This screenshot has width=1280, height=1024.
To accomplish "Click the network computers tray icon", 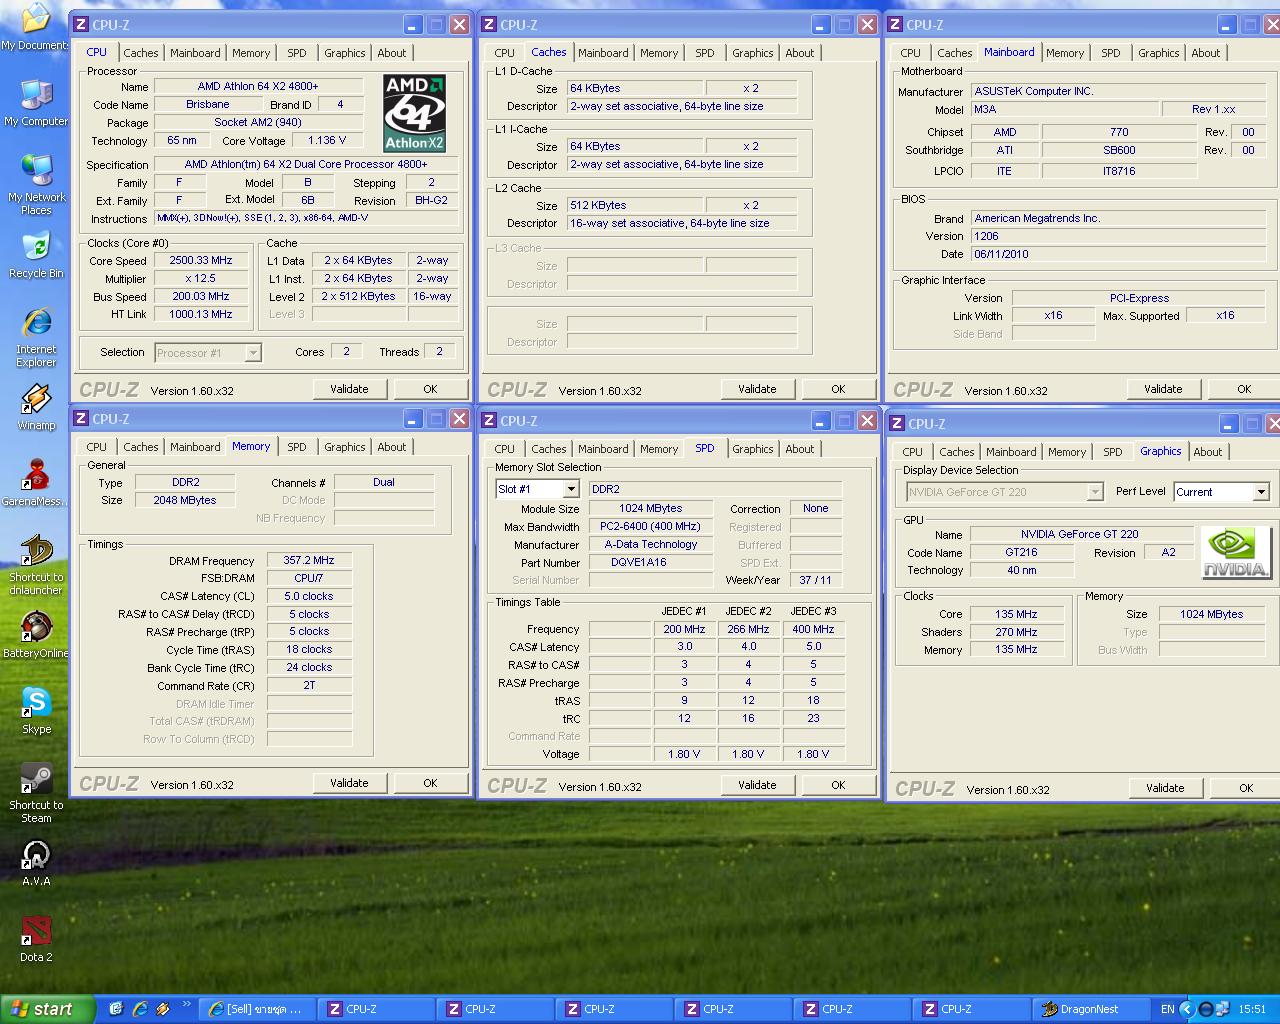I will point(1224,1009).
